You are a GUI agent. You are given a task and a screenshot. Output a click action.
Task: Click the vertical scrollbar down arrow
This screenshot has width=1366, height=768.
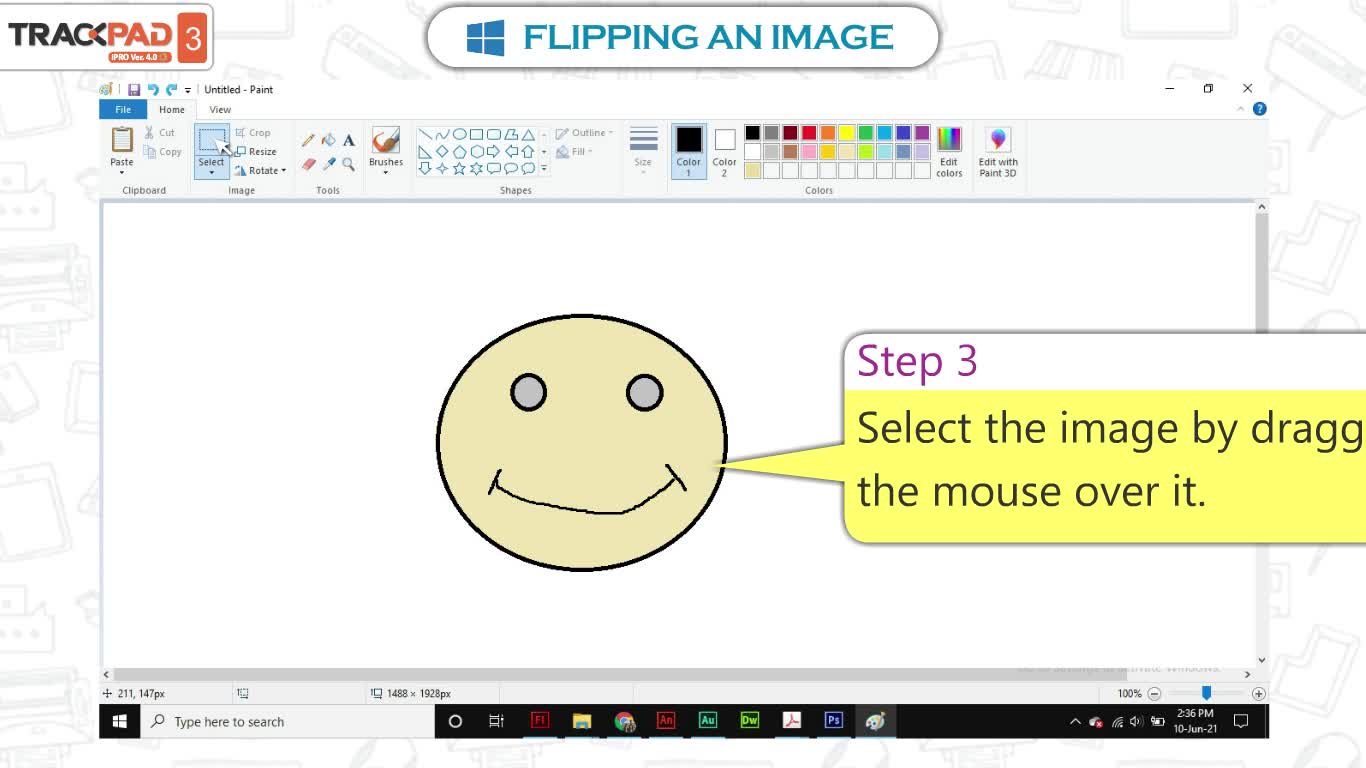1261,660
